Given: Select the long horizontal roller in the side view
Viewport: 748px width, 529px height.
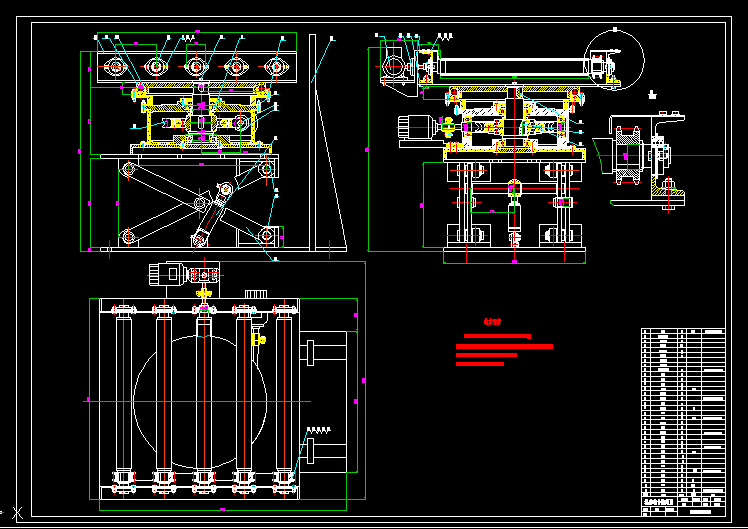Looking at the screenshot, I should click(x=514, y=67).
